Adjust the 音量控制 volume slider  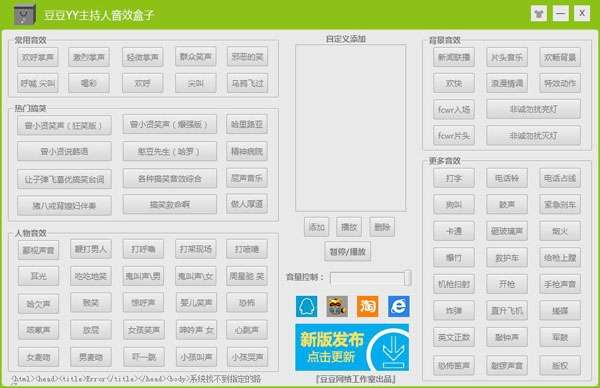[370, 278]
